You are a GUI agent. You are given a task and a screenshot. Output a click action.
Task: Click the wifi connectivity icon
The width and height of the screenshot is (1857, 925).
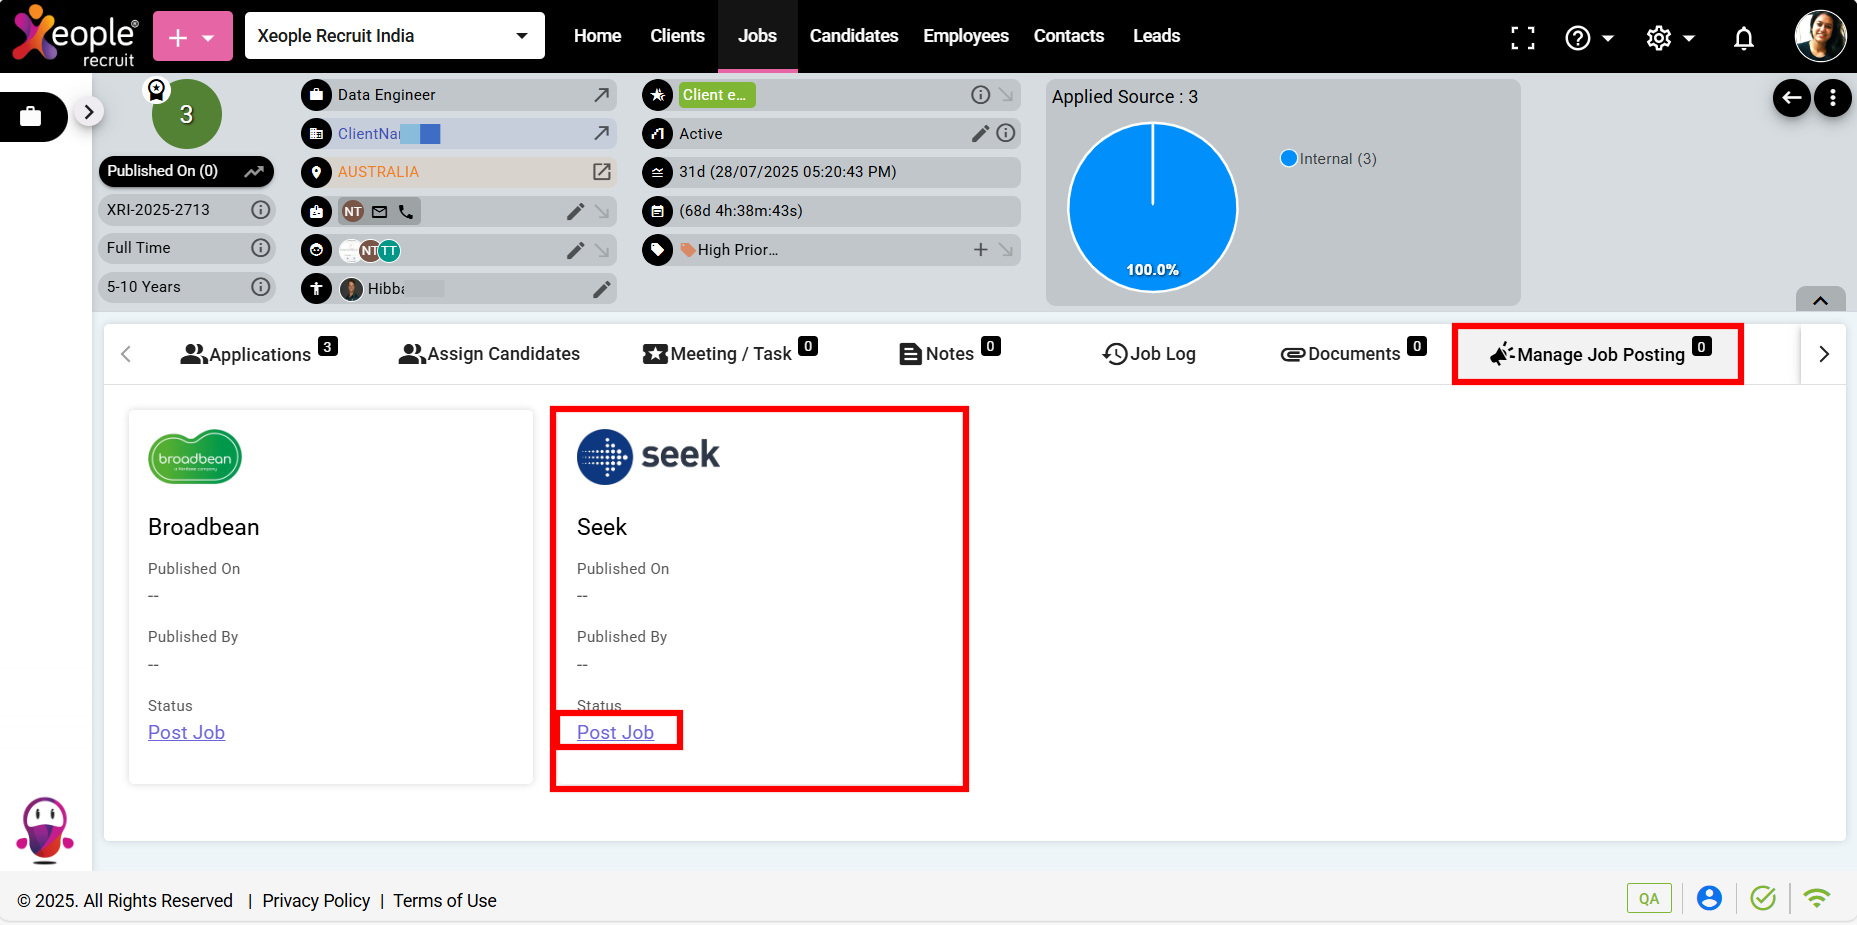1816,898
